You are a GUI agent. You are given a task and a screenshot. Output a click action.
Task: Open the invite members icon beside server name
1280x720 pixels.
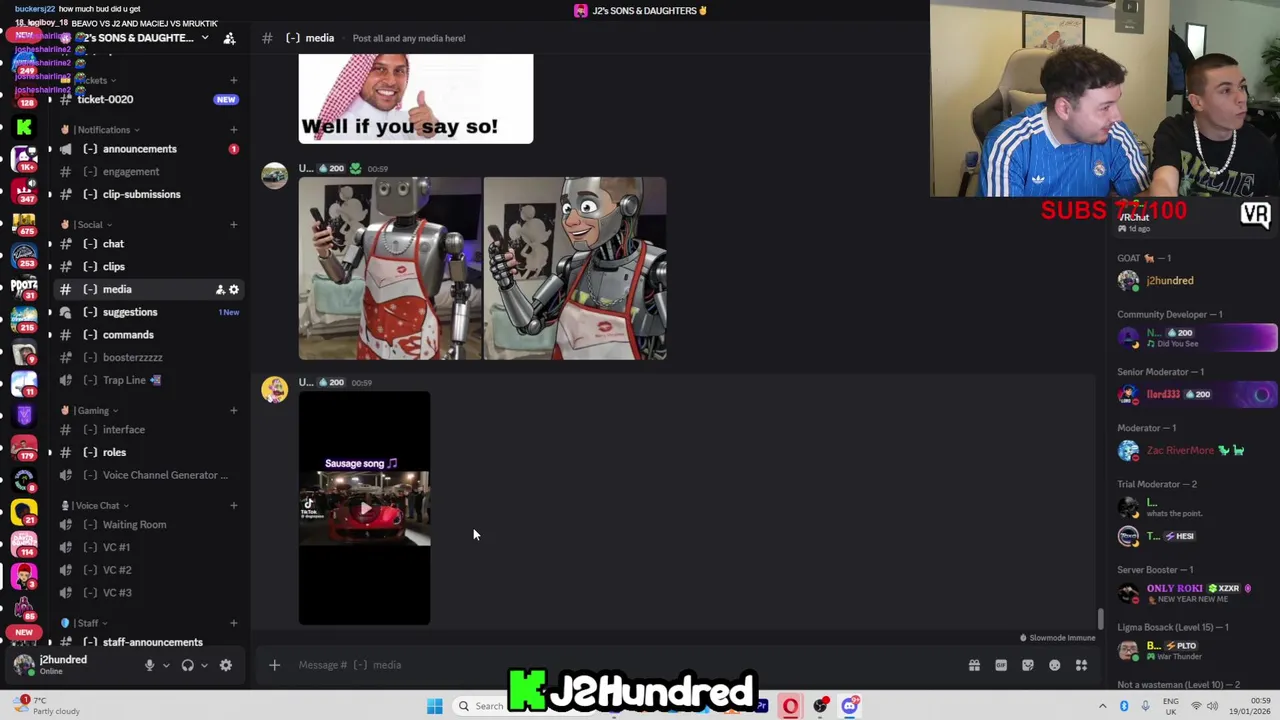coord(229,38)
